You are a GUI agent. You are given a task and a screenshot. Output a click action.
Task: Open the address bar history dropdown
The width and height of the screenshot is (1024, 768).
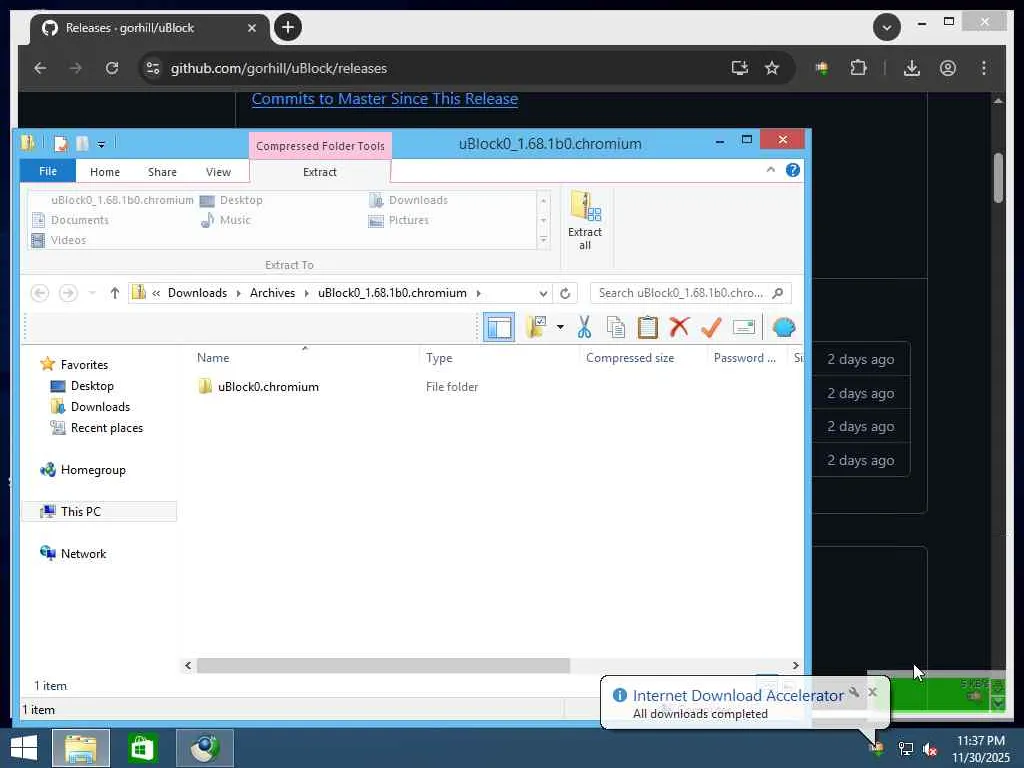(x=543, y=293)
